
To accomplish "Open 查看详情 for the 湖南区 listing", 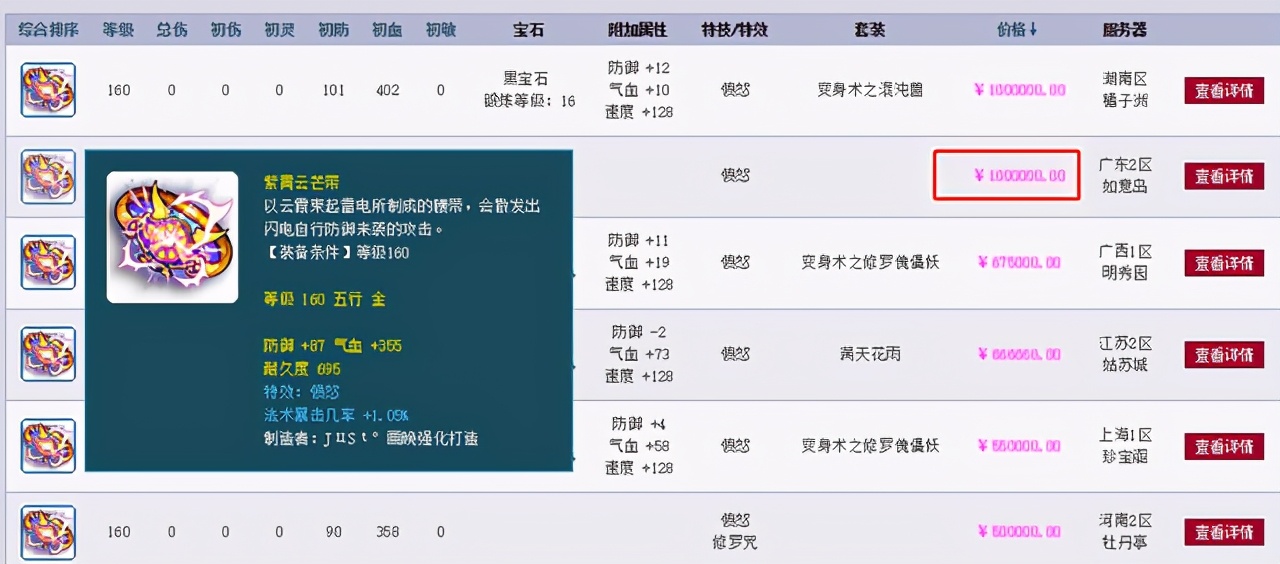I will [1224, 90].
